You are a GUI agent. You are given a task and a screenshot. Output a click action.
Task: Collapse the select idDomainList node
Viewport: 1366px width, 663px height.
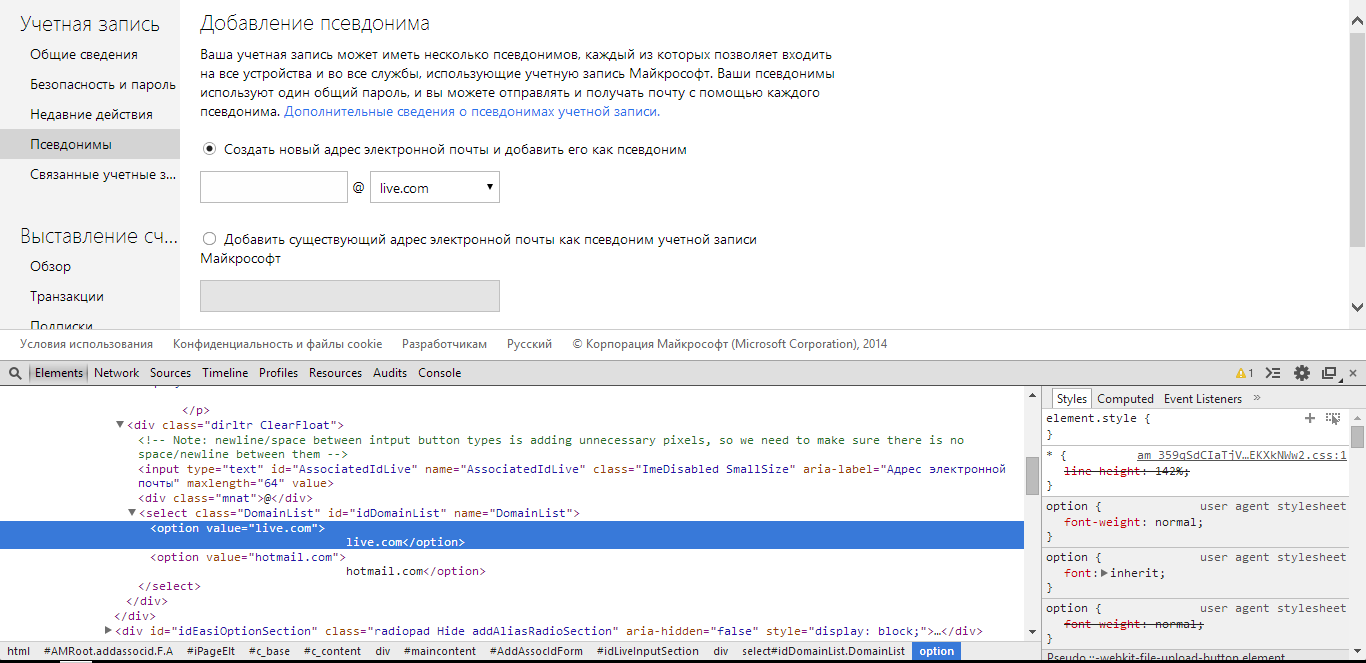pos(132,513)
